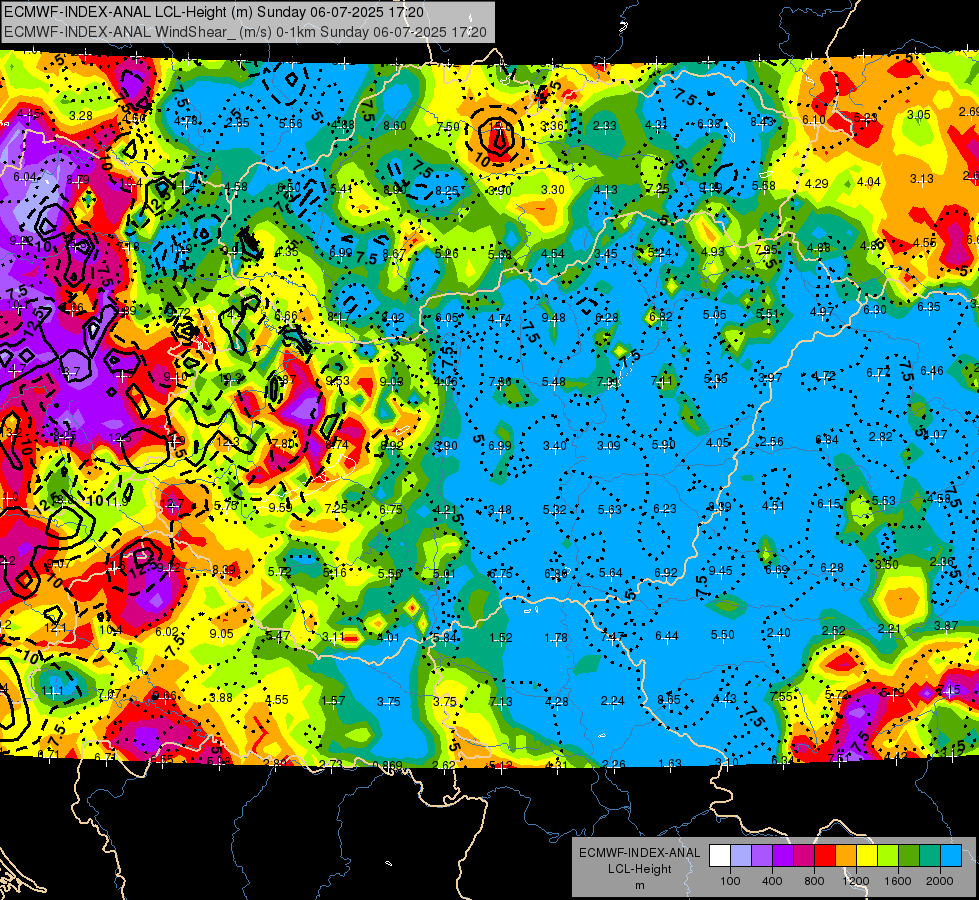Viewport: 979px width, 900px height.
Task: Click the grid value 7.50 on the map
Action: coord(448,127)
